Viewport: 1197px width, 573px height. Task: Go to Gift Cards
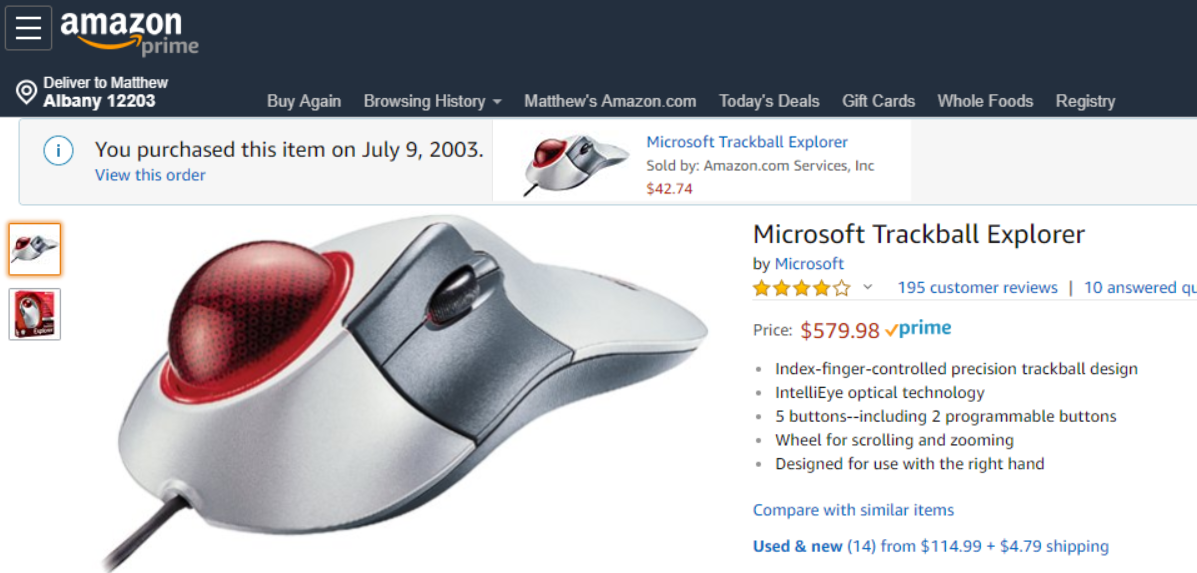coord(878,101)
